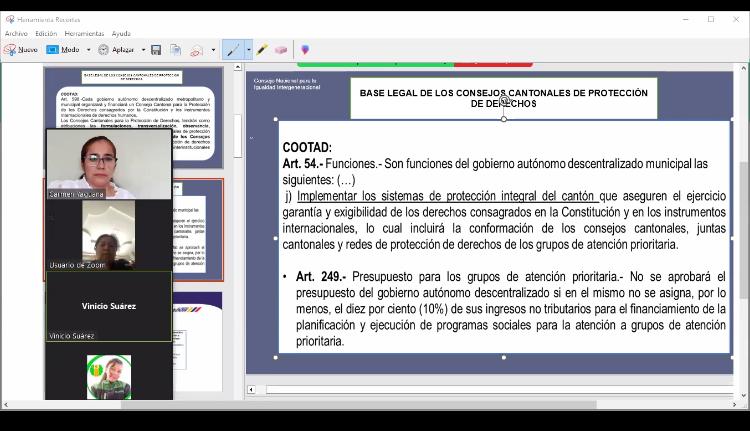Open Paint 3D editing icon
Viewport: 750px width, 431px height.
point(305,50)
